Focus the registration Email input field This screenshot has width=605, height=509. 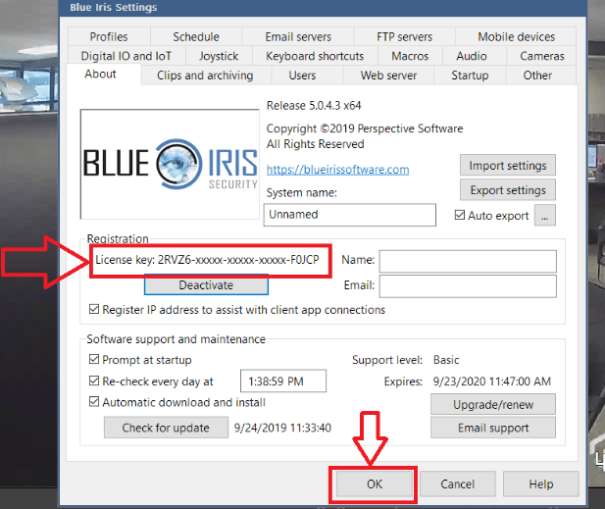pos(466,286)
